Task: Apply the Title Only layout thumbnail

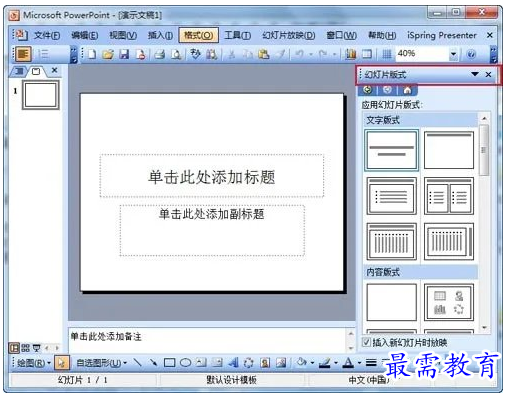Action: tap(449, 150)
